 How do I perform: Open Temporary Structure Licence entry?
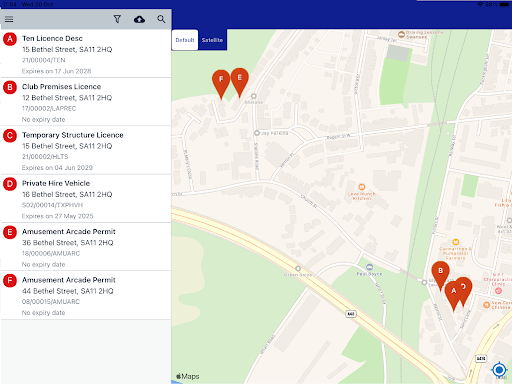(86, 150)
